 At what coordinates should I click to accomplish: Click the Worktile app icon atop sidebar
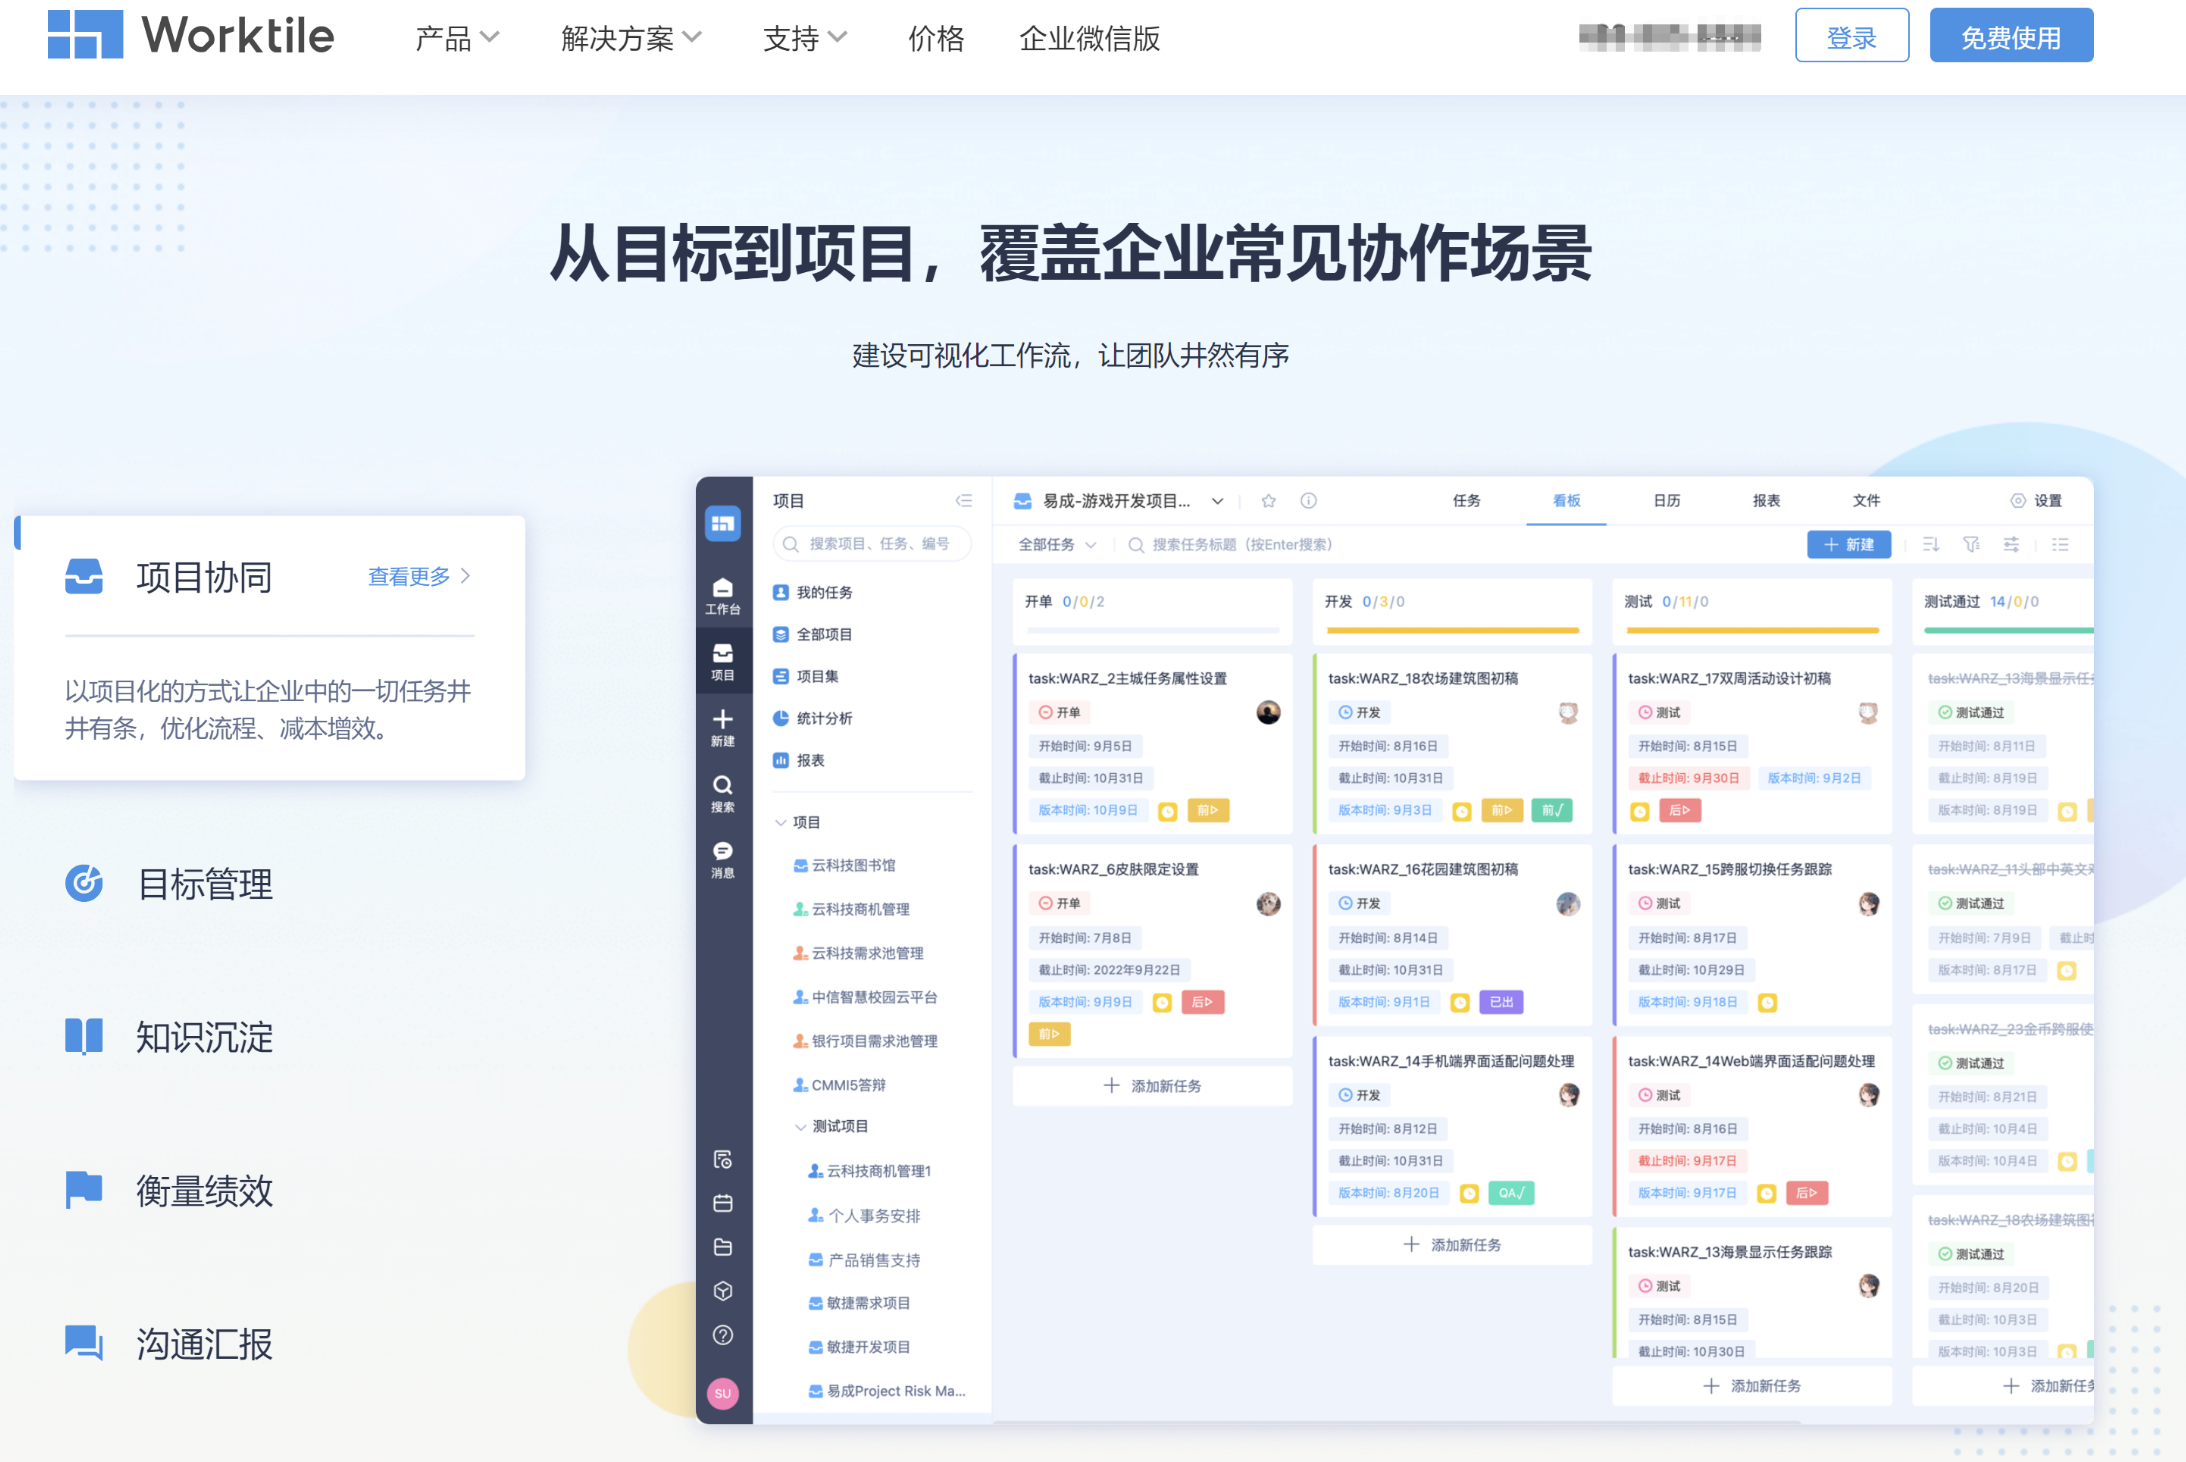click(x=723, y=523)
